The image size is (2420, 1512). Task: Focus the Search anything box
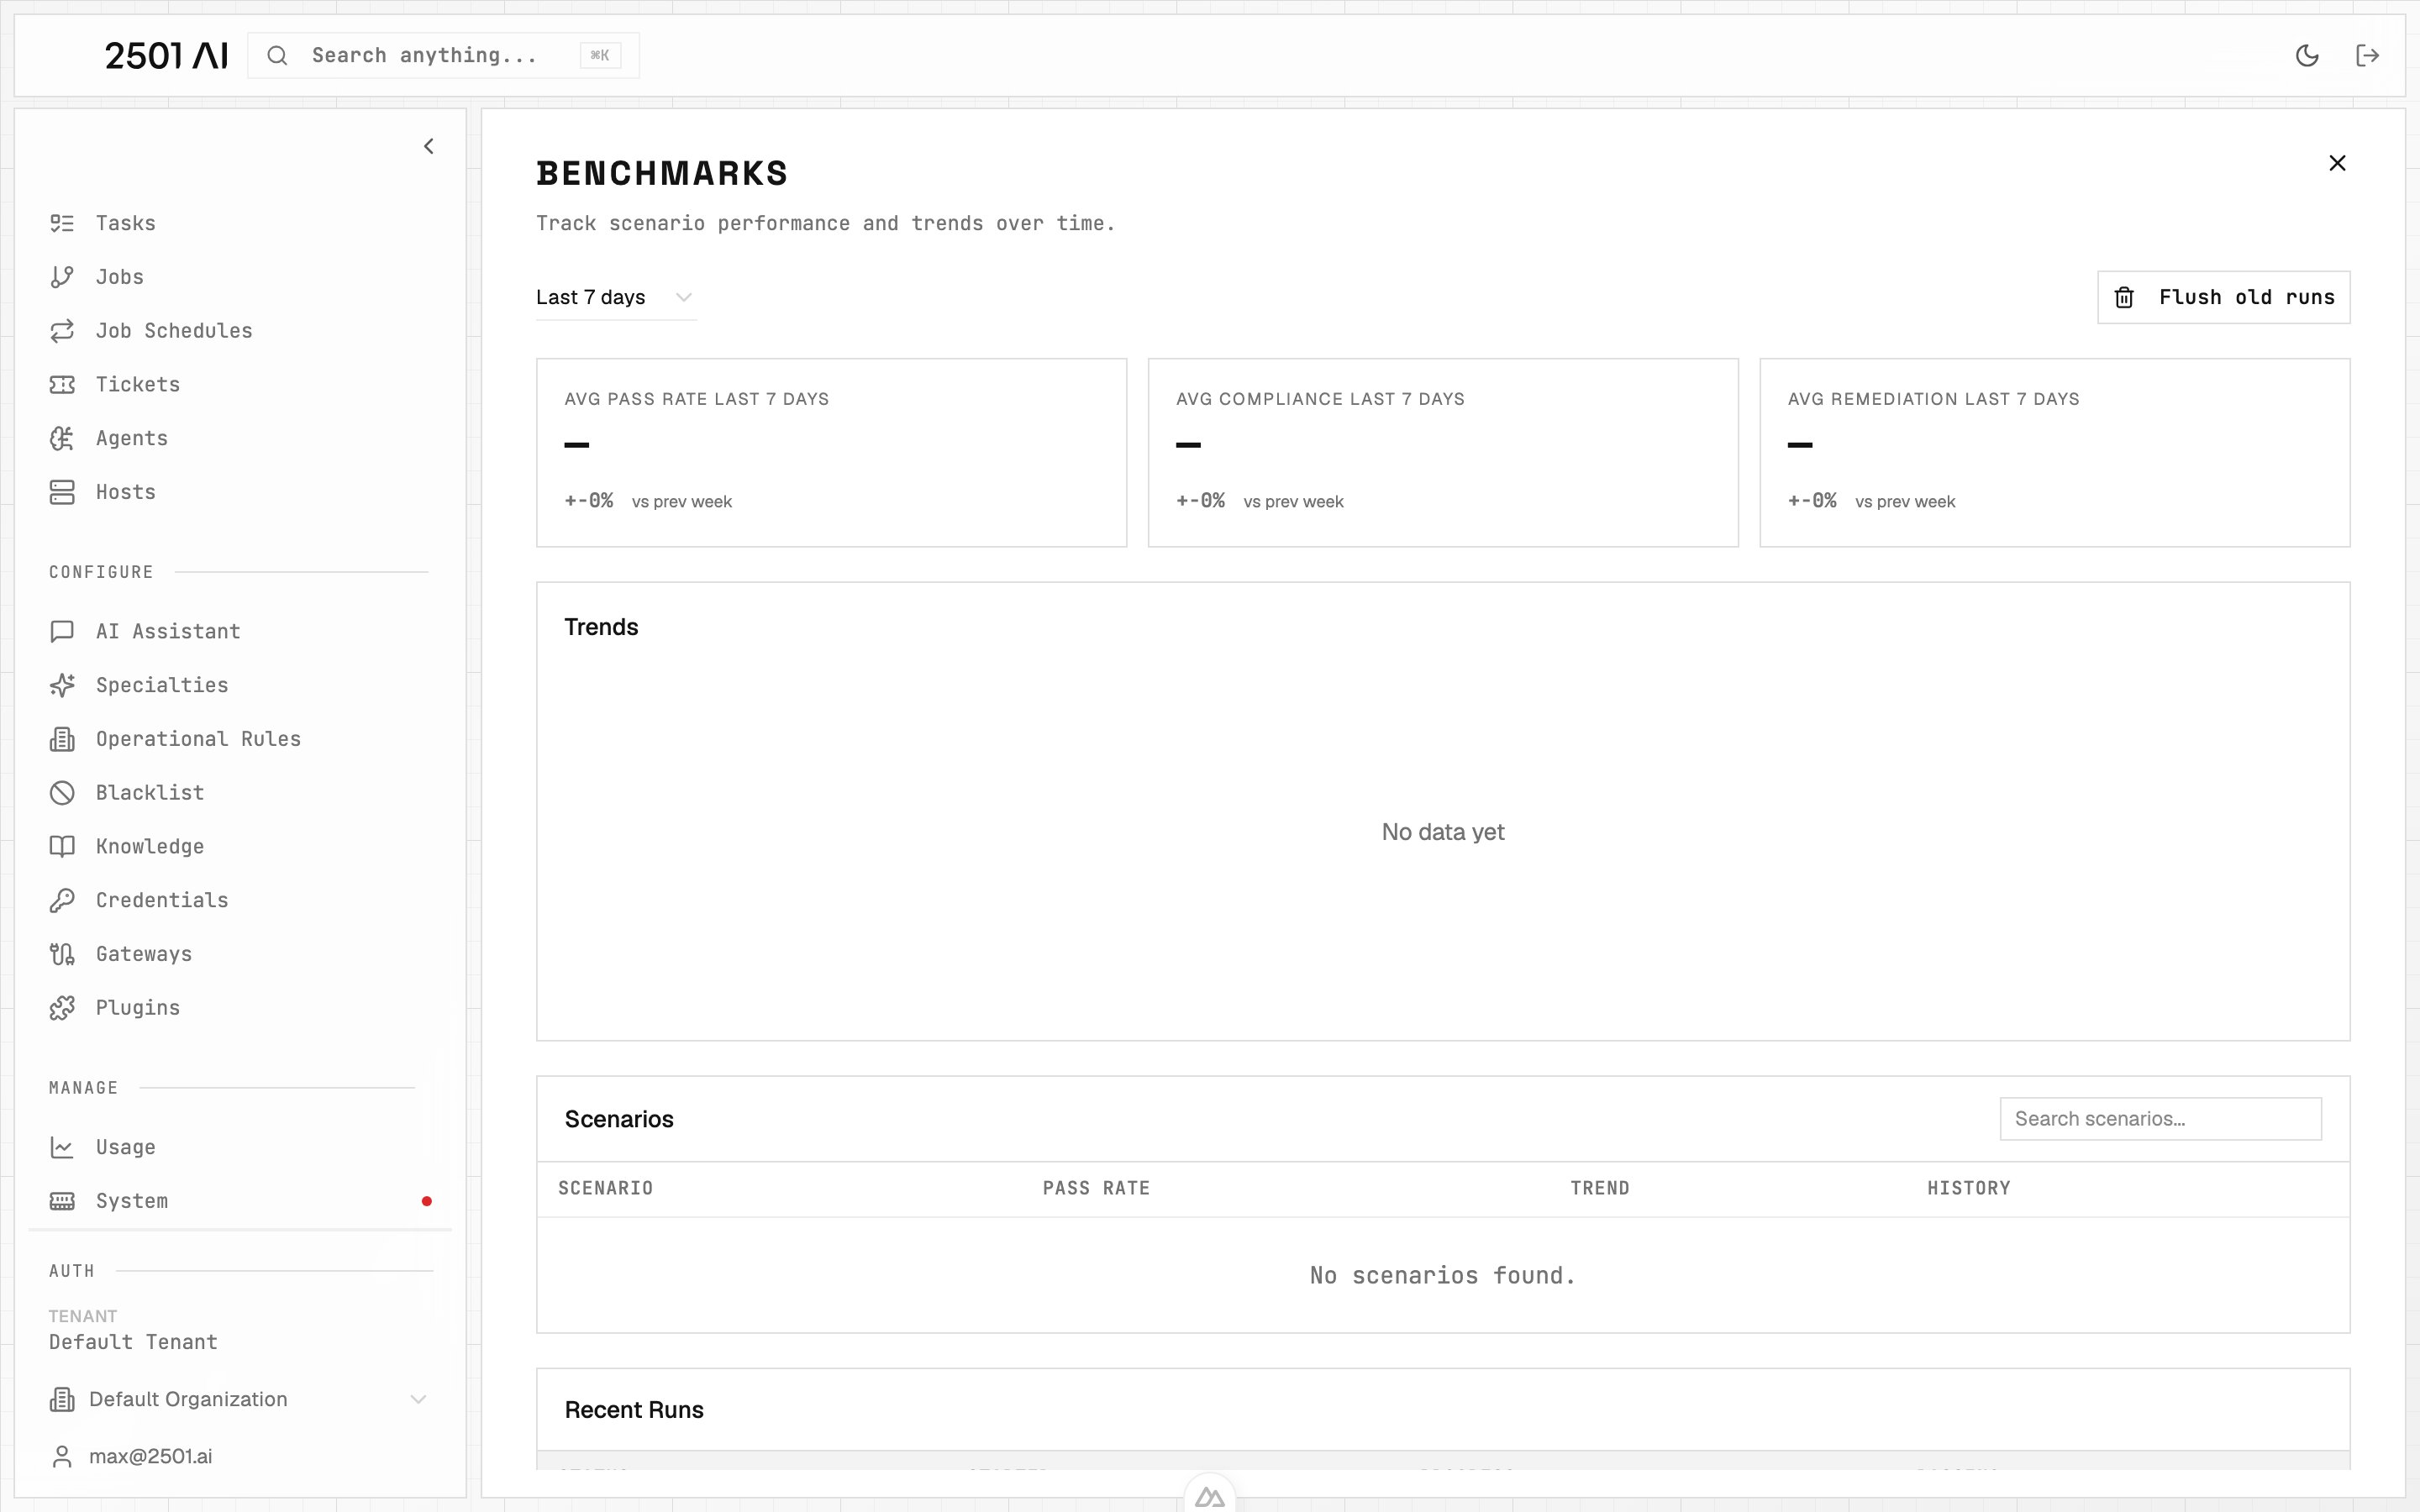click(443, 55)
